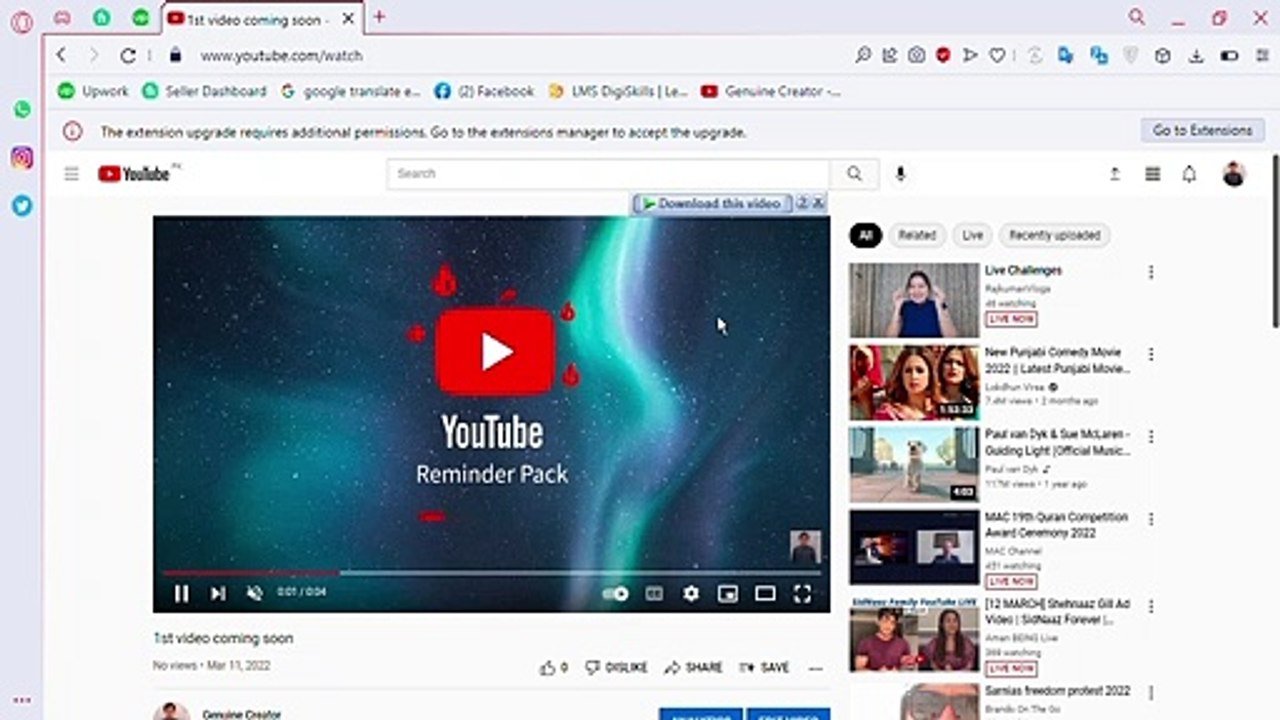Open New Punjabi Comedy Movie thumbnail
The width and height of the screenshot is (1280, 720).
click(x=914, y=382)
